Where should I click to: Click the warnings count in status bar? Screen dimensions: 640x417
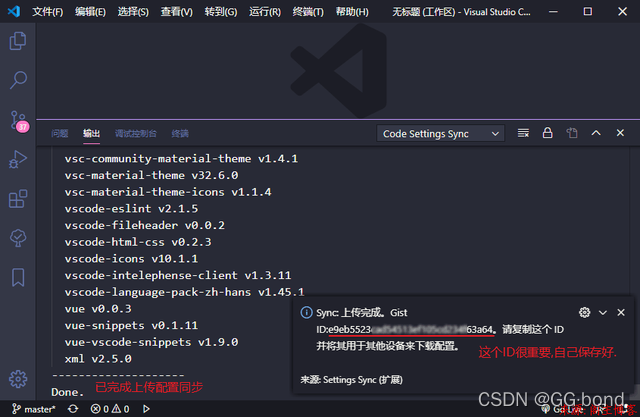121,409
